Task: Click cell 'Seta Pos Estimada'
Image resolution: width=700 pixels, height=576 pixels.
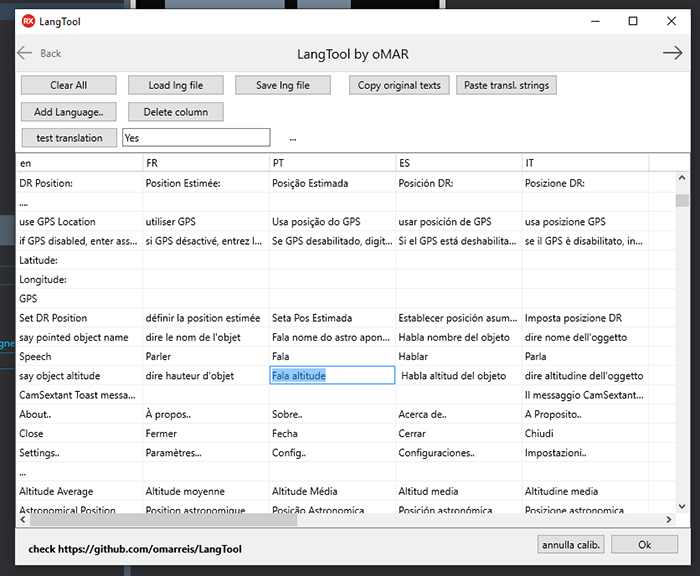Action: coord(332,318)
